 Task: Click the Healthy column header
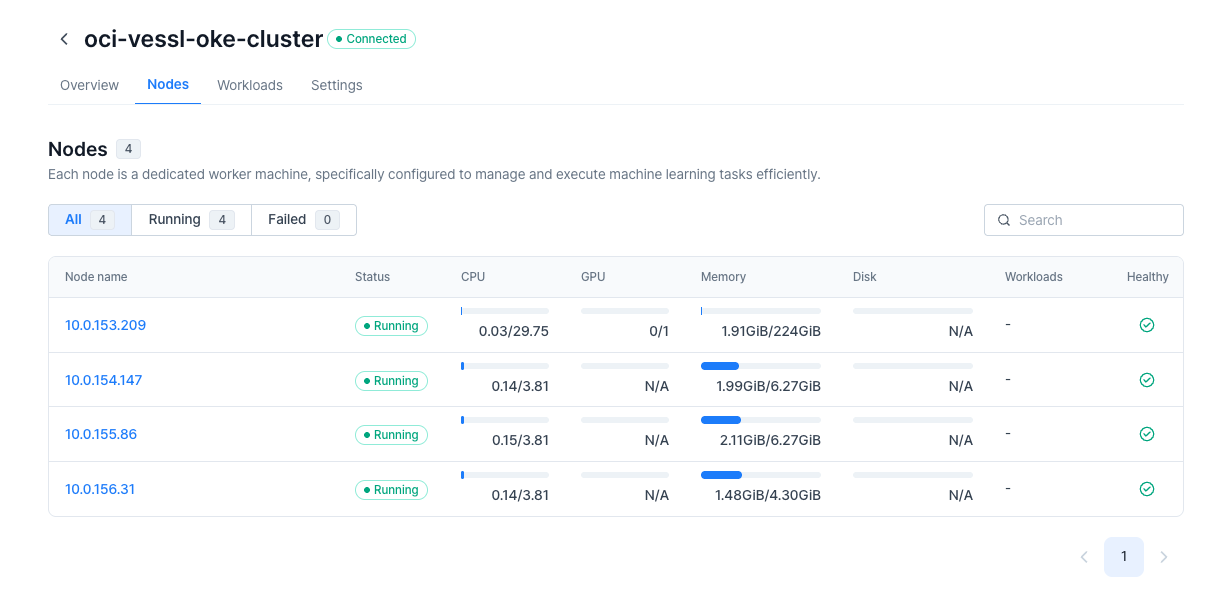pyautogui.click(x=1148, y=277)
